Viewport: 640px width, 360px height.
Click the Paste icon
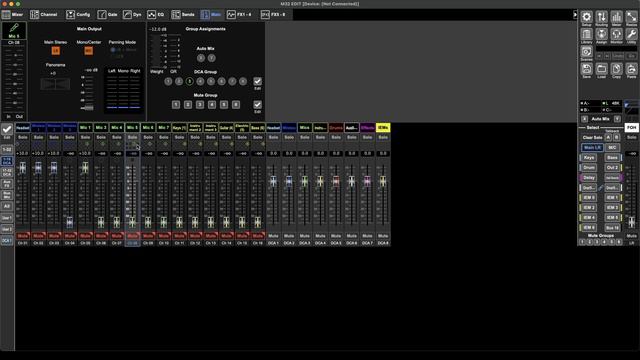point(631,69)
